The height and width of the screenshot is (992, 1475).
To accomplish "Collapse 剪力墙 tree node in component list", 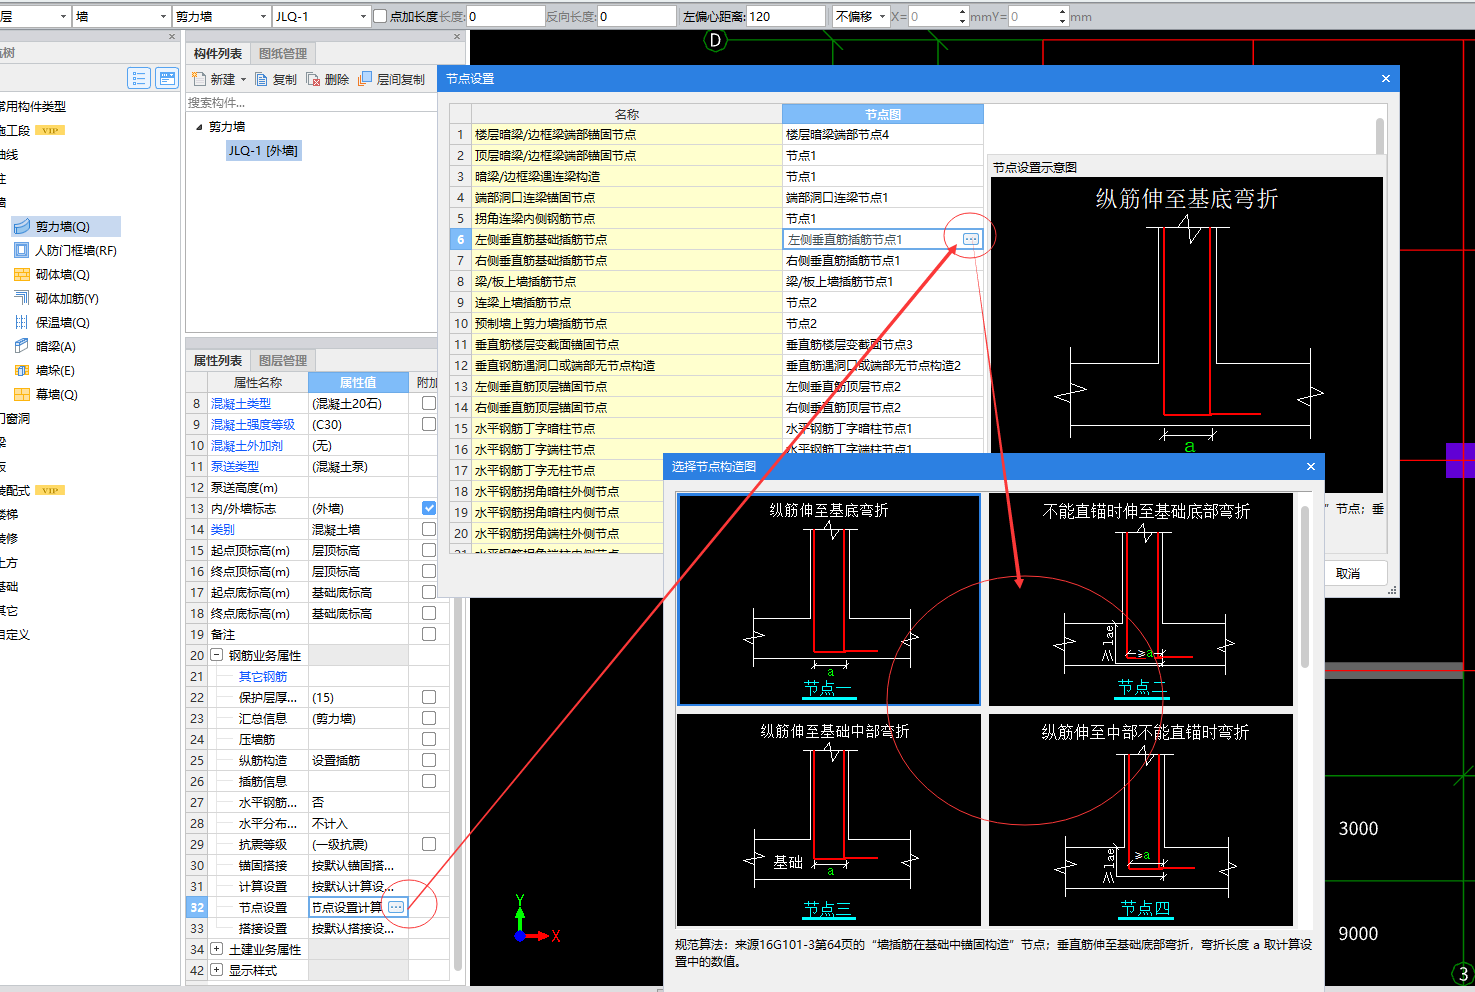I will (199, 127).
